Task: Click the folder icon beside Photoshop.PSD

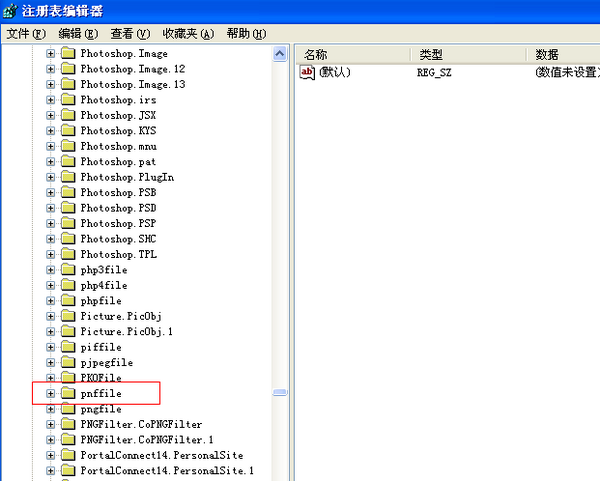Action: pyautogui.click(x=68, y=208)
